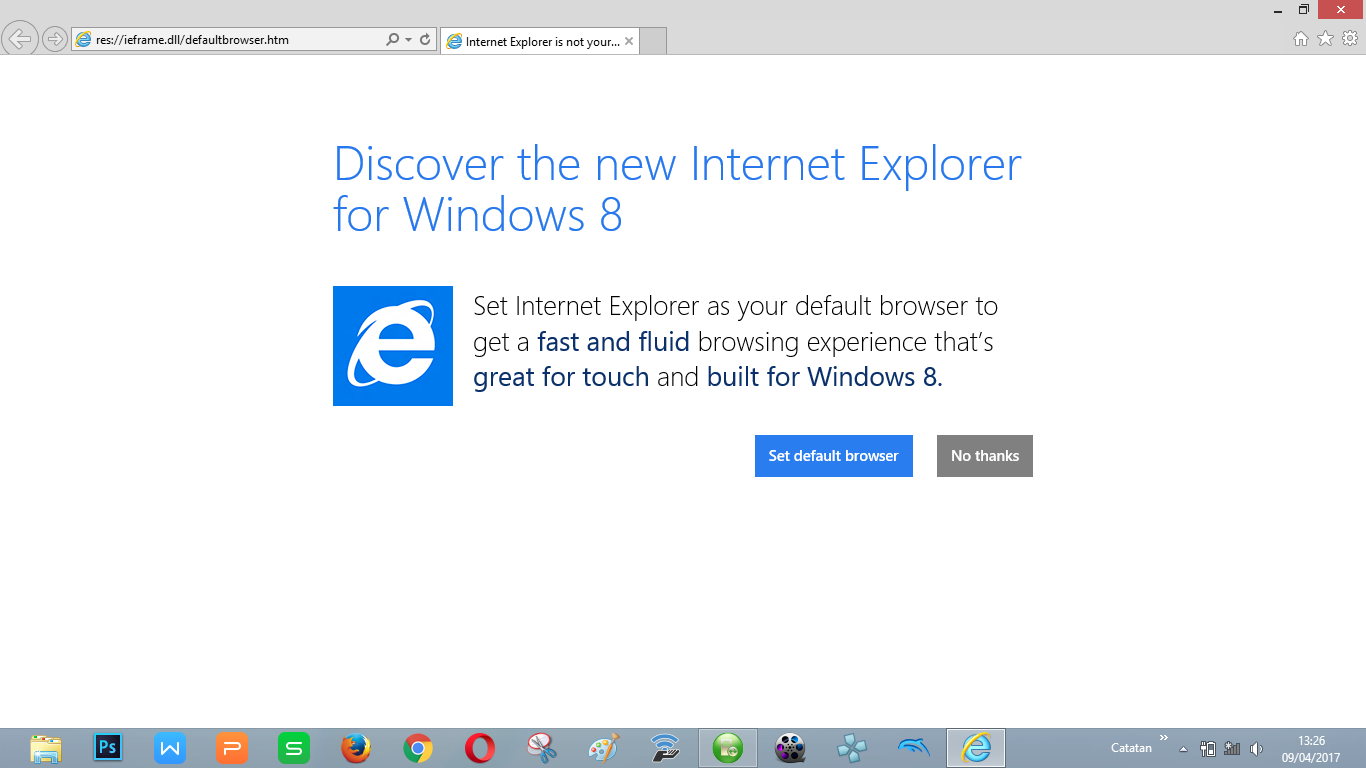Open WPS Presentation taskbar icon
Image resolution: width=1366 pixels, height=768 pixels.
tap(232, 748)
